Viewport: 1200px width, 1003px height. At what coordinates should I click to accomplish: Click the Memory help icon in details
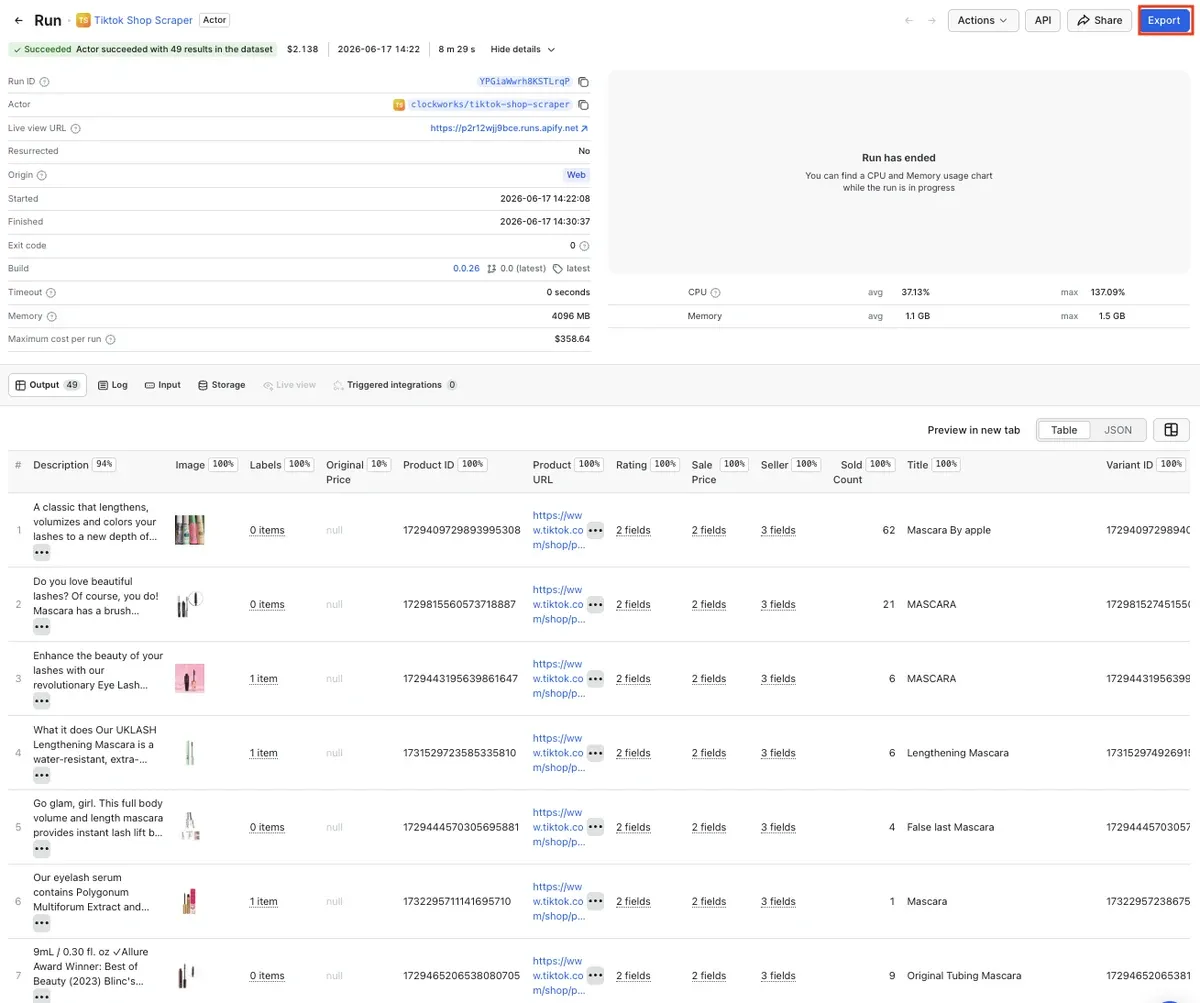[51, 316]
